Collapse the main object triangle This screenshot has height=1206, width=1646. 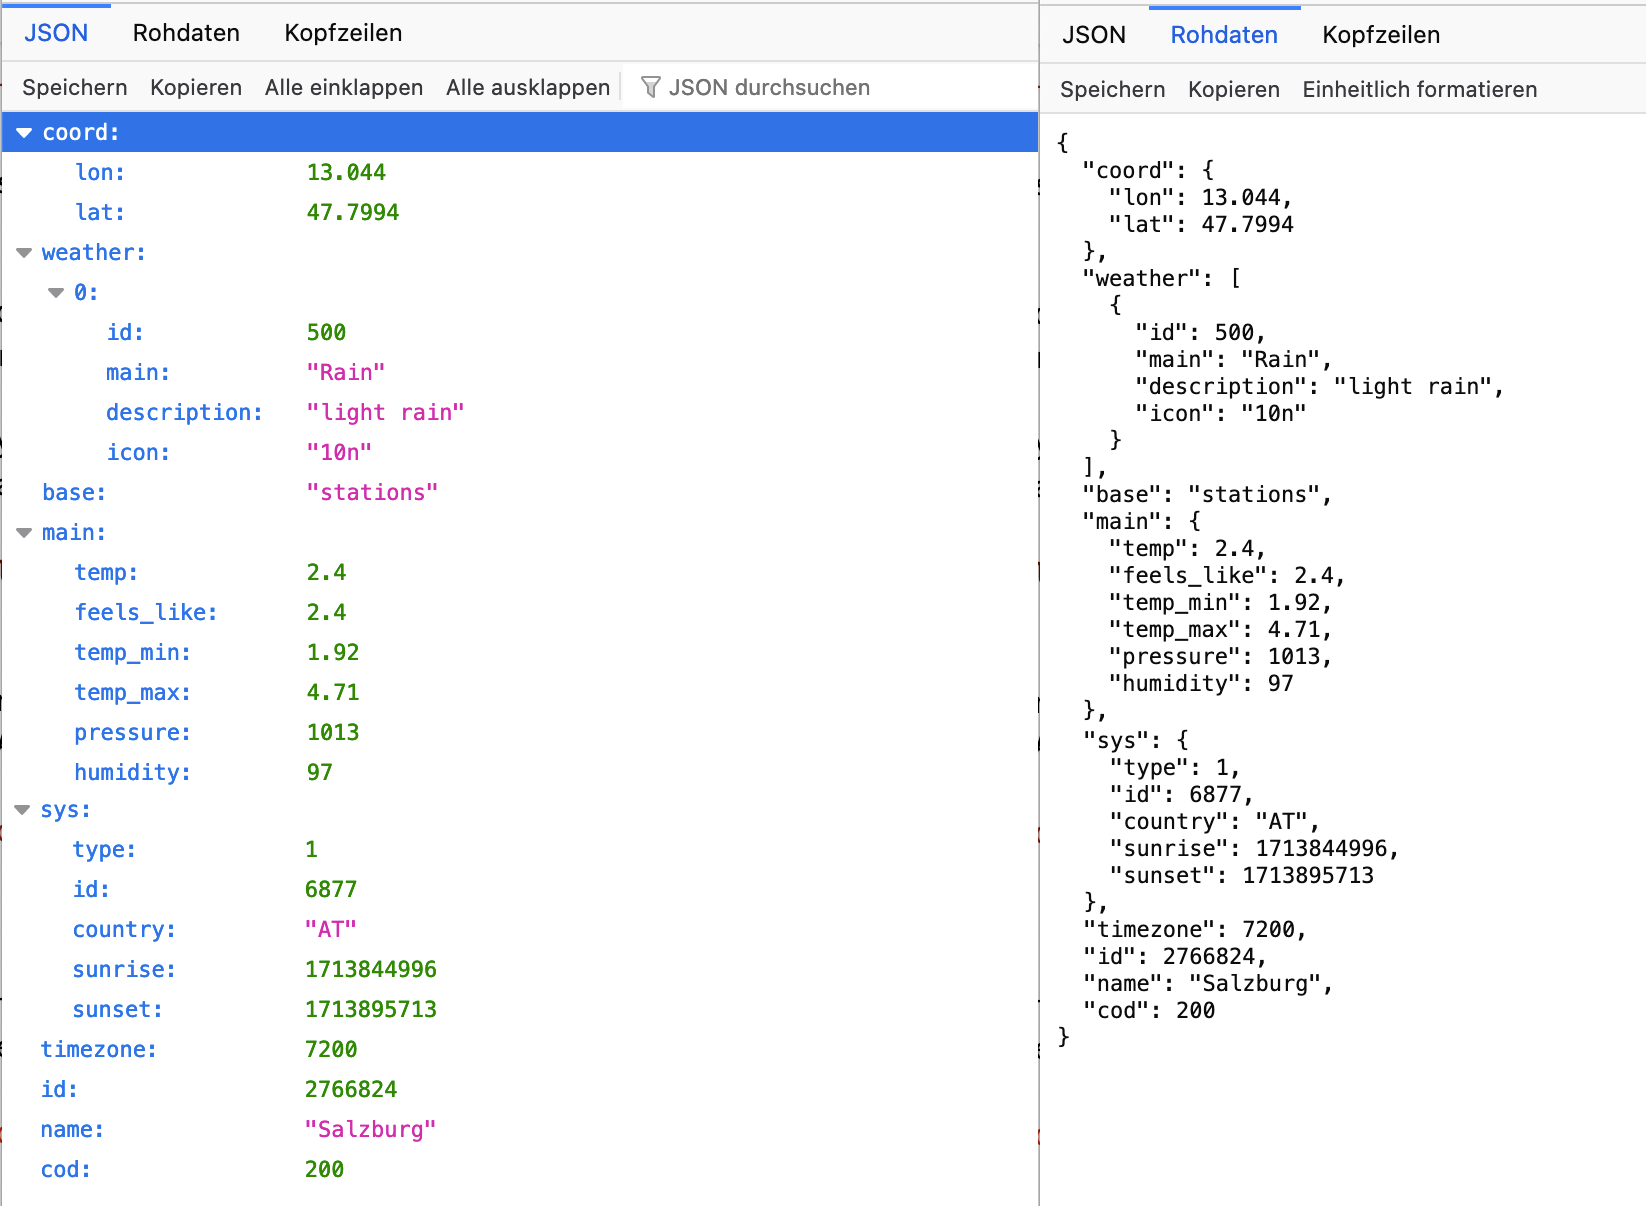click(24, 533)
